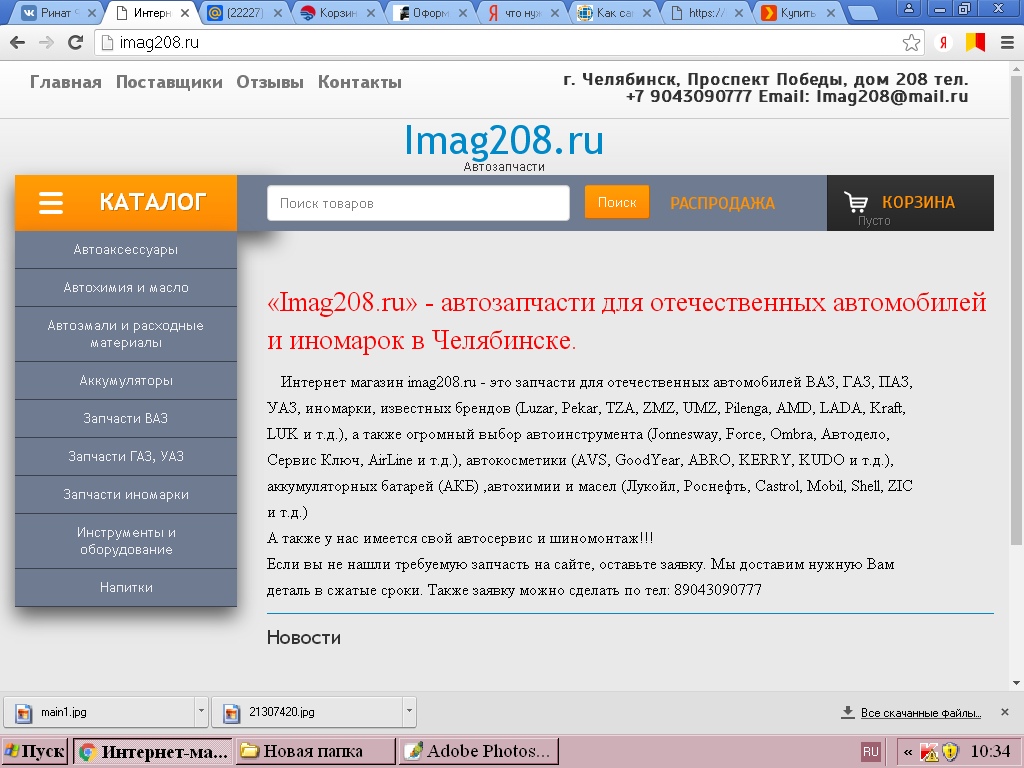Click the Новости heading
This screenshot has height=768, width=1024.
click(304, 637)
